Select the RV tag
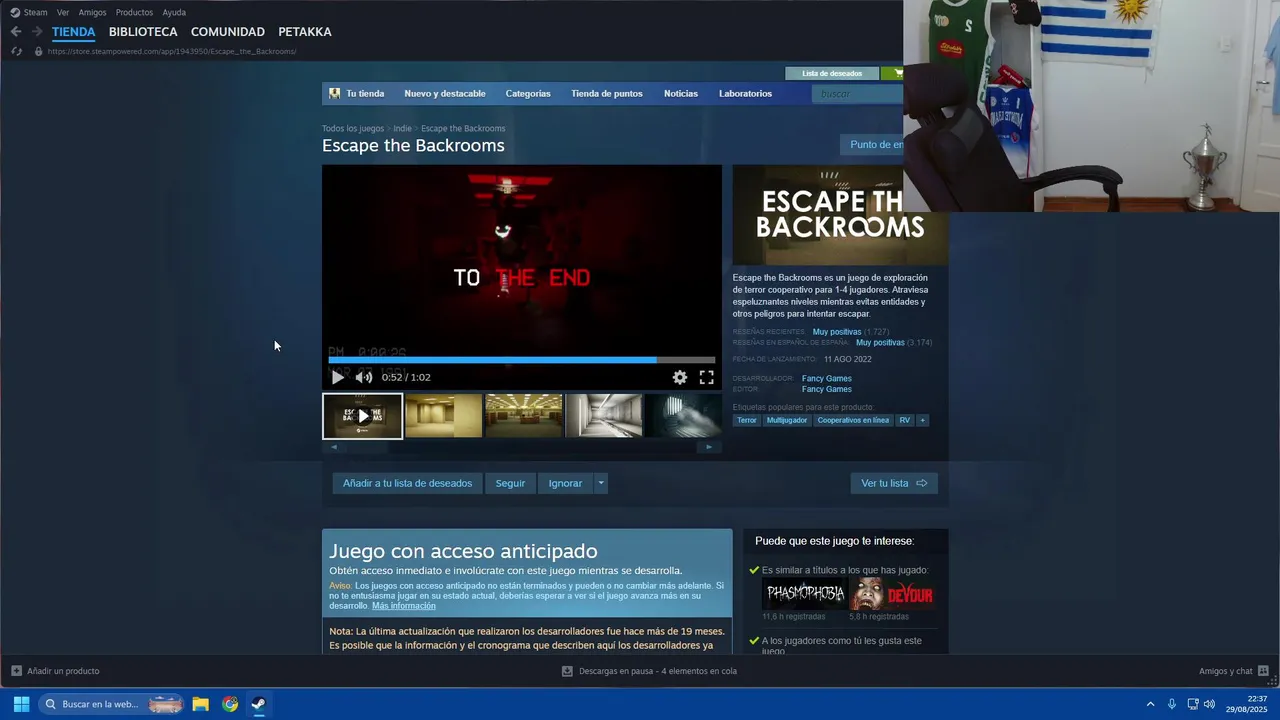The height and width of the screenshot is (720, 1280). (905, 420)
